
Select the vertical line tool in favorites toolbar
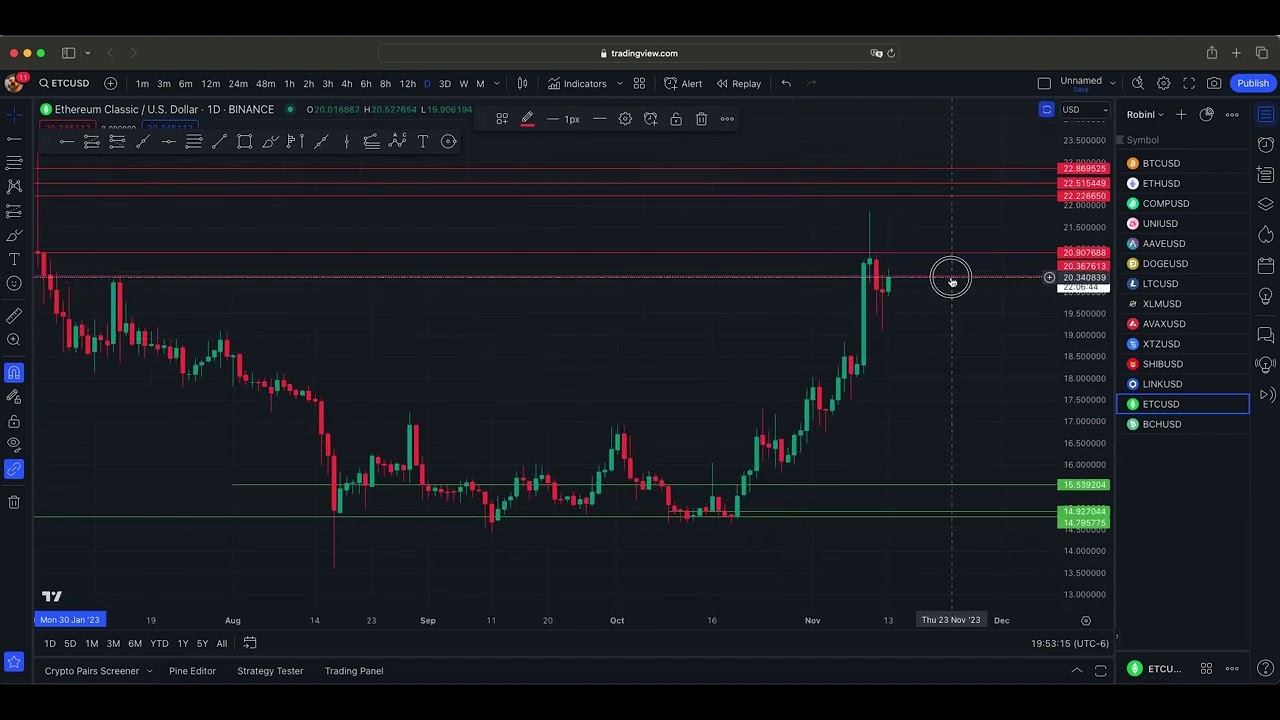pos(346,142)
